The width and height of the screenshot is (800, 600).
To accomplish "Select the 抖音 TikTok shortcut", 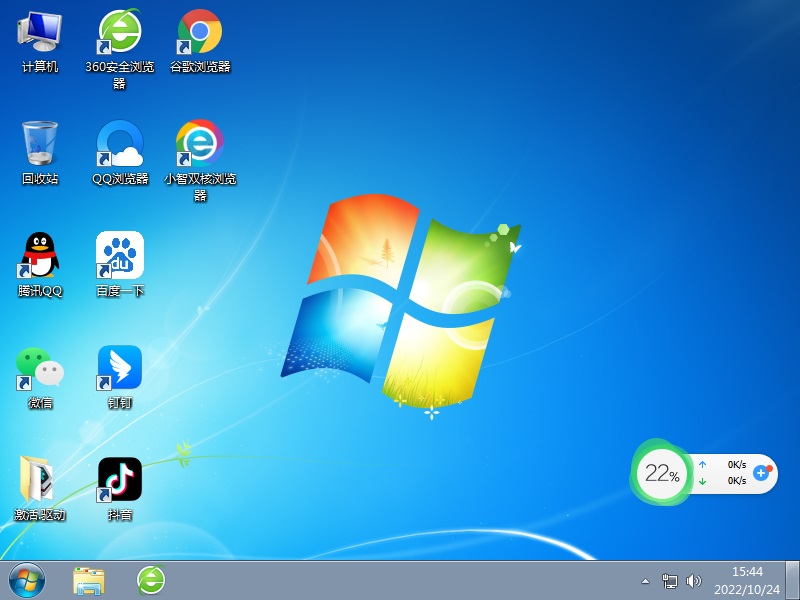I will (x=120, y=489).
